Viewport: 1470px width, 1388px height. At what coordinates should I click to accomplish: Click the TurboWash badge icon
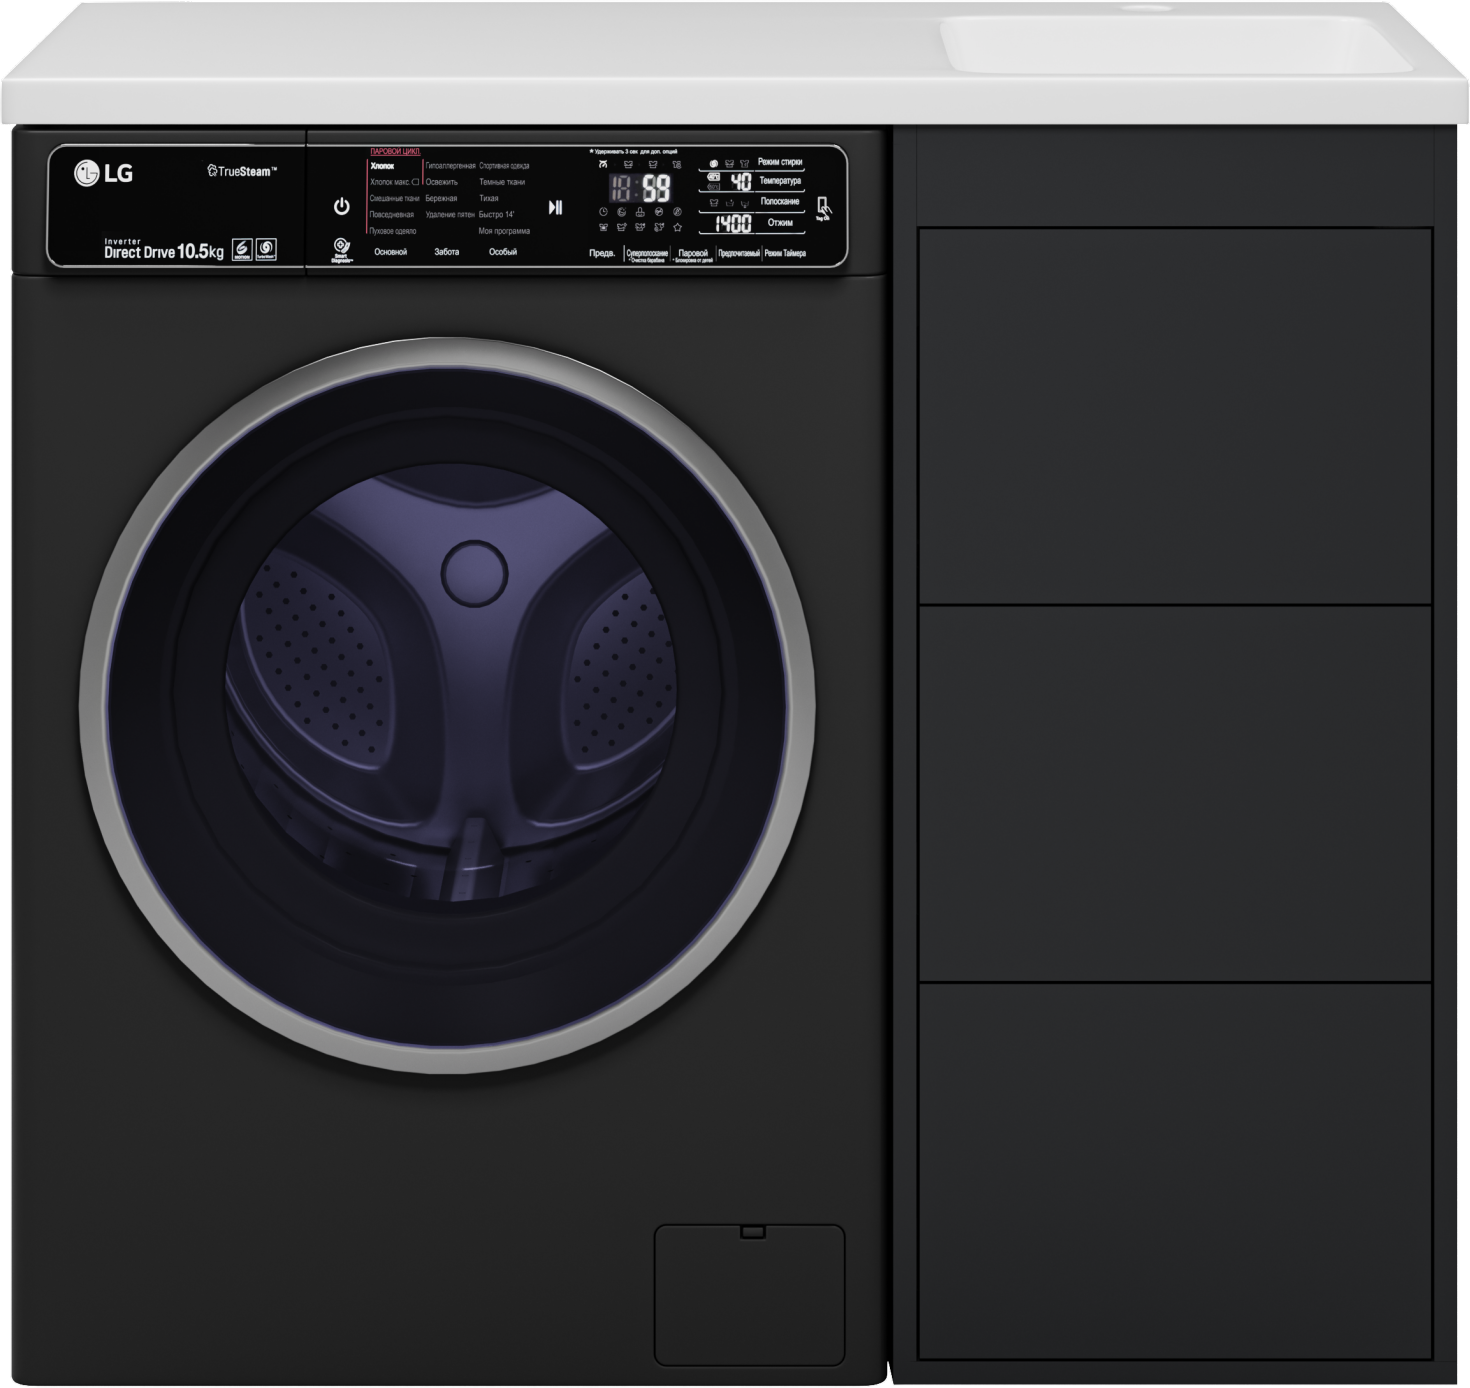coord(266,249)
